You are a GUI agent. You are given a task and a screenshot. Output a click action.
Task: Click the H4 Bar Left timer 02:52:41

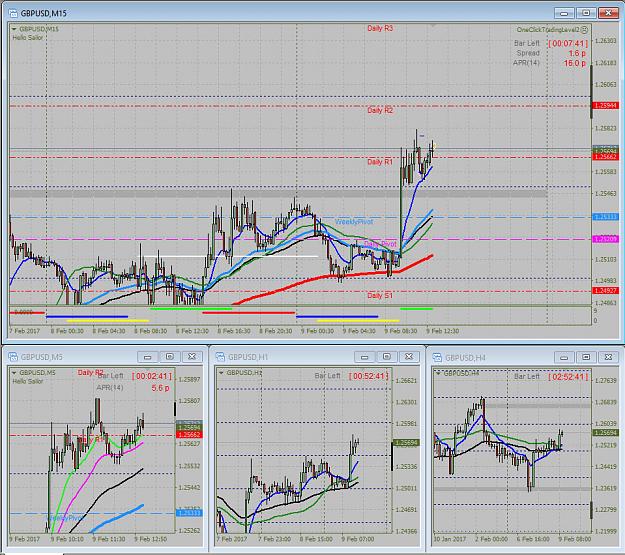click(568, 377)
